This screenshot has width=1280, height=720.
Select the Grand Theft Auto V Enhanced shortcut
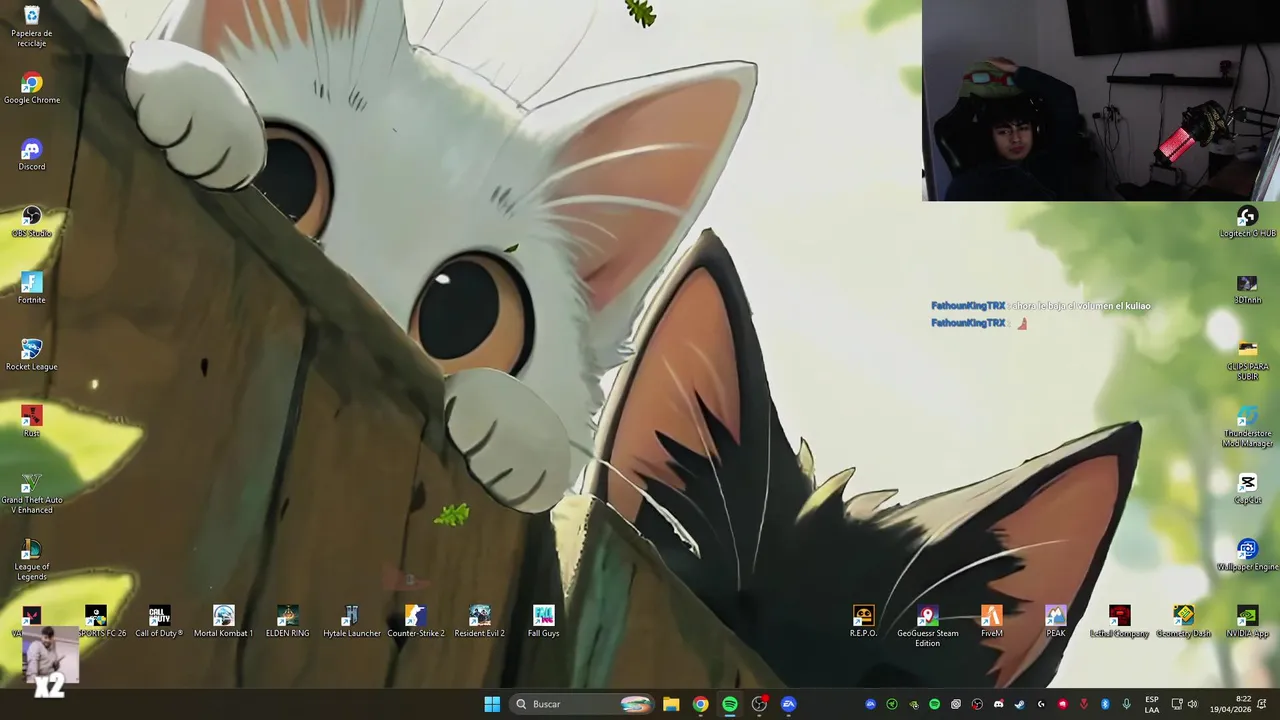[31, 493]
